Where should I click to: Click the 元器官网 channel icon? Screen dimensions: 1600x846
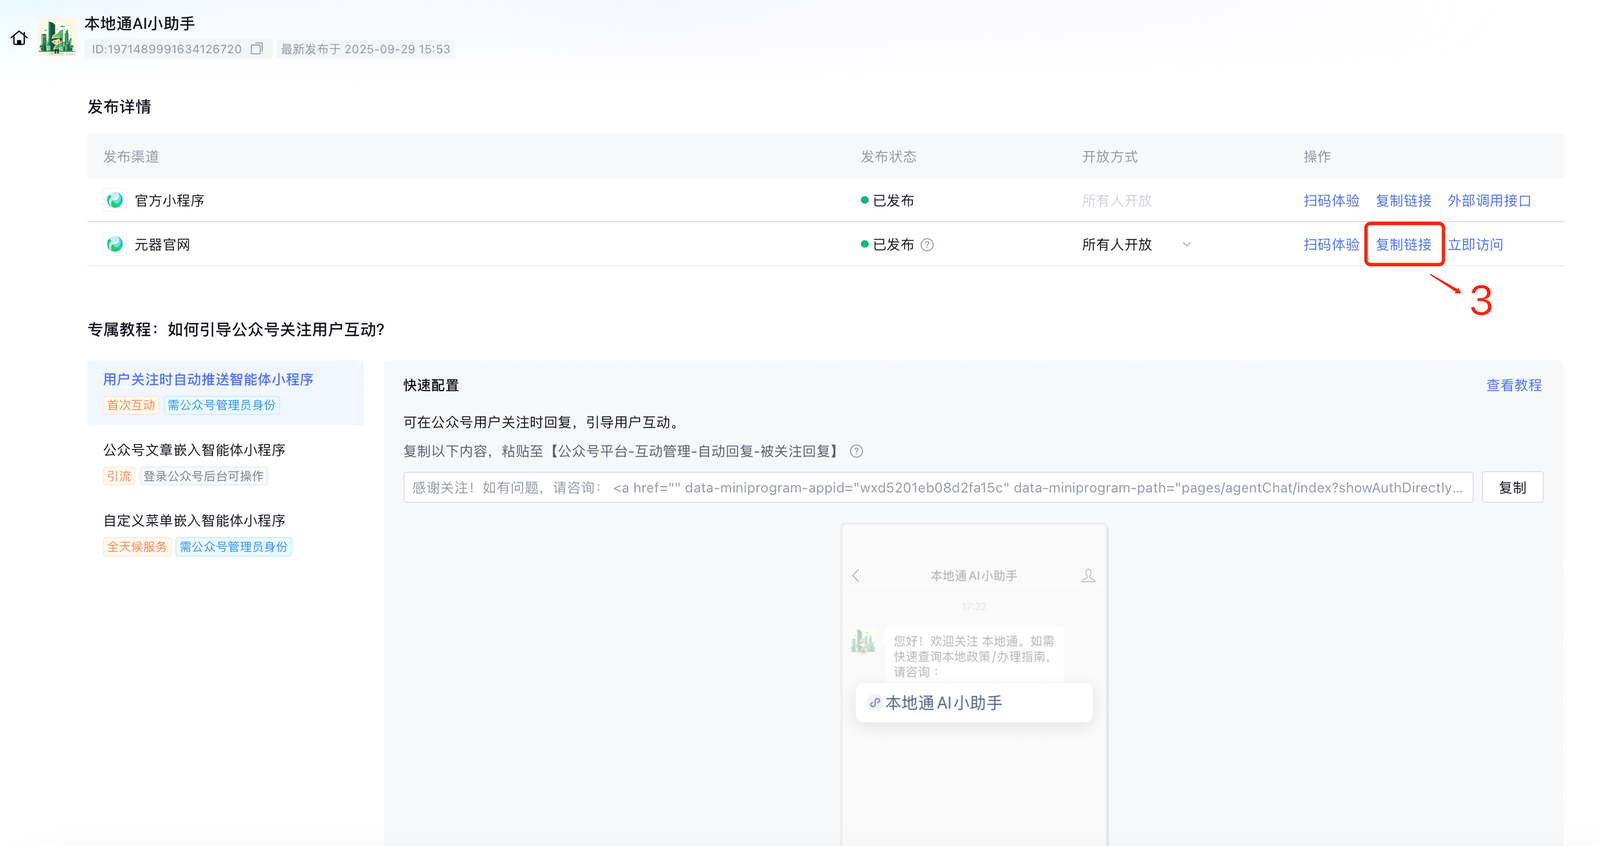point(115,245)
